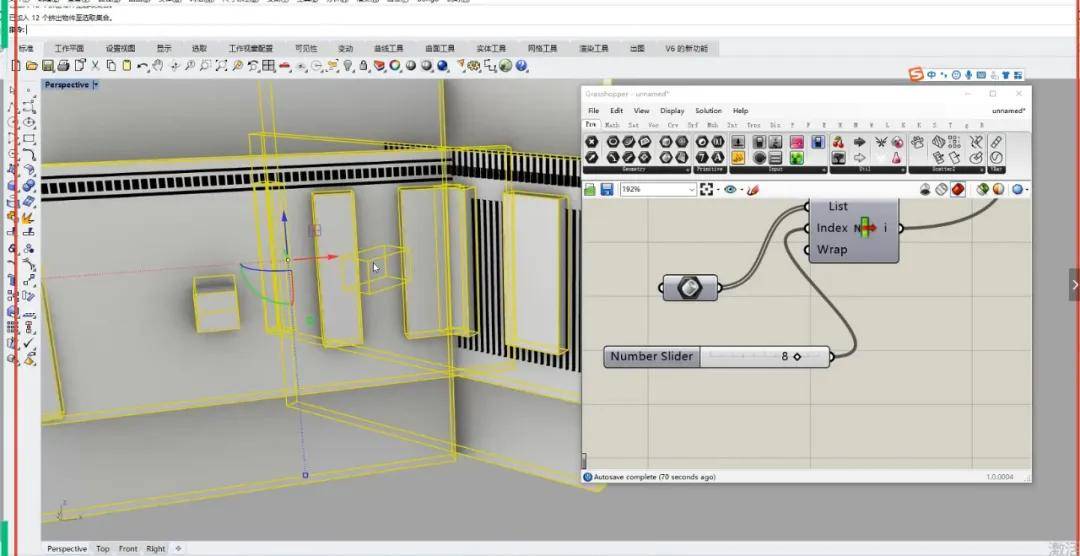Click the unnamed* document label in Grasshopper
Screen dimensions: 1080x556
click(x=1009, y=110)
